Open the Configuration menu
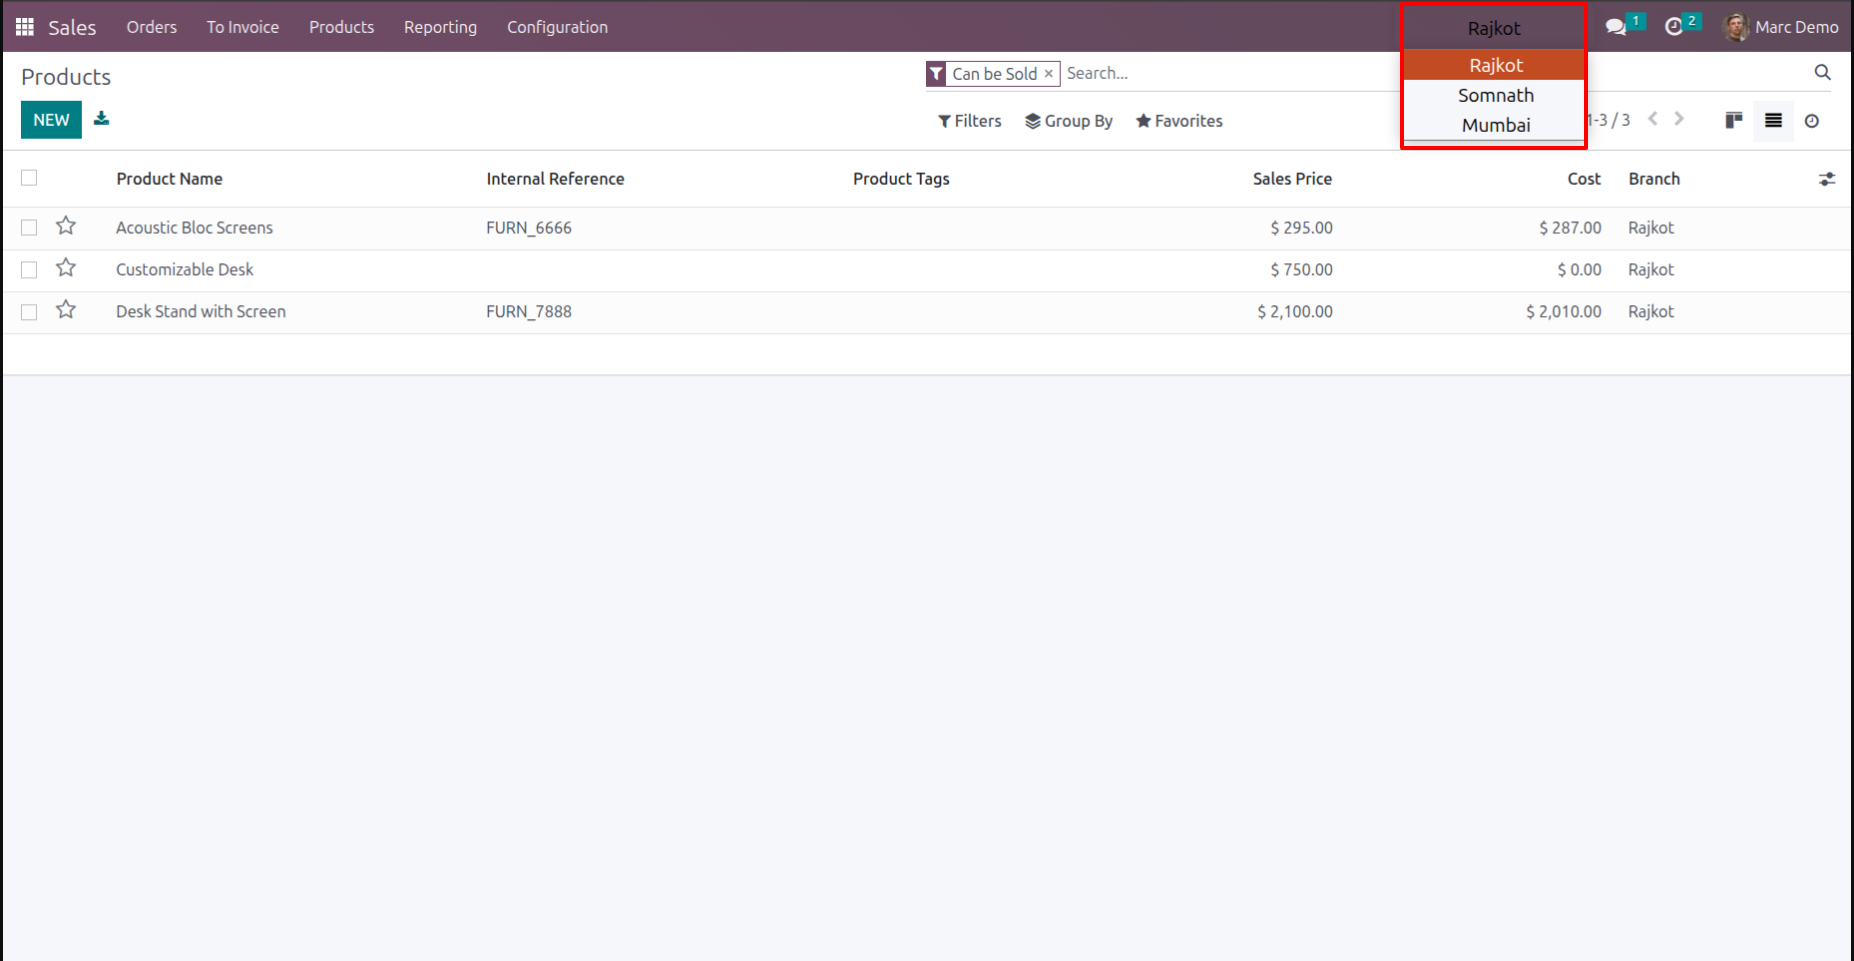This screenshot has height=961, width=1854. click(557, 27)
